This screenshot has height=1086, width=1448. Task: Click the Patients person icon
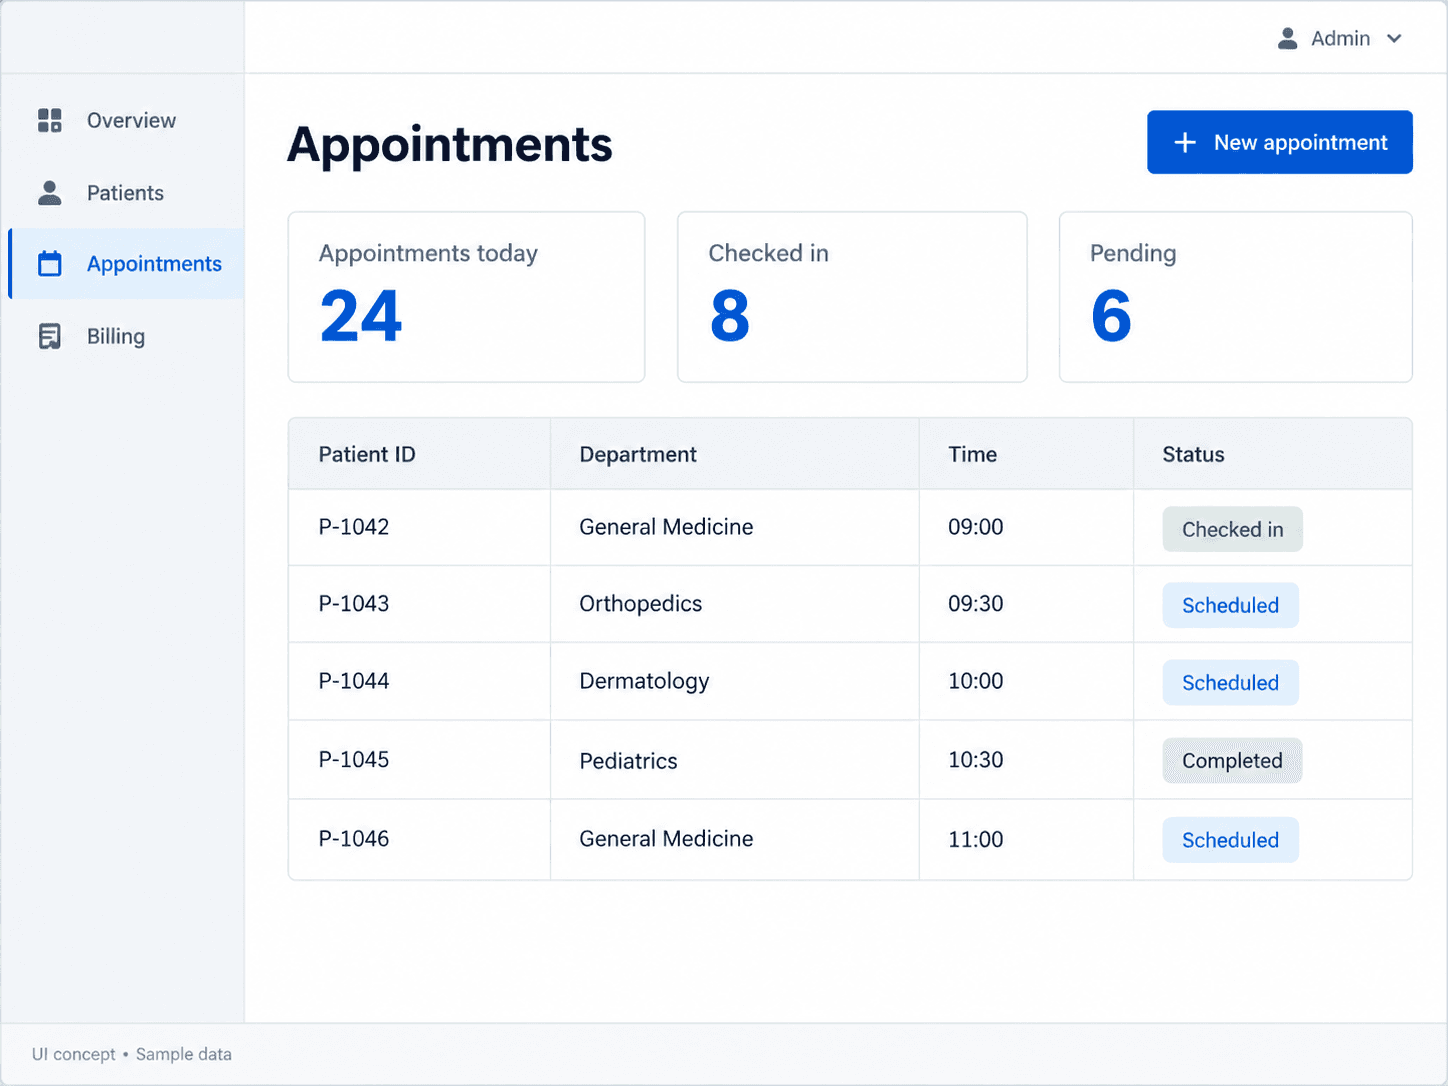coord(50,193)
